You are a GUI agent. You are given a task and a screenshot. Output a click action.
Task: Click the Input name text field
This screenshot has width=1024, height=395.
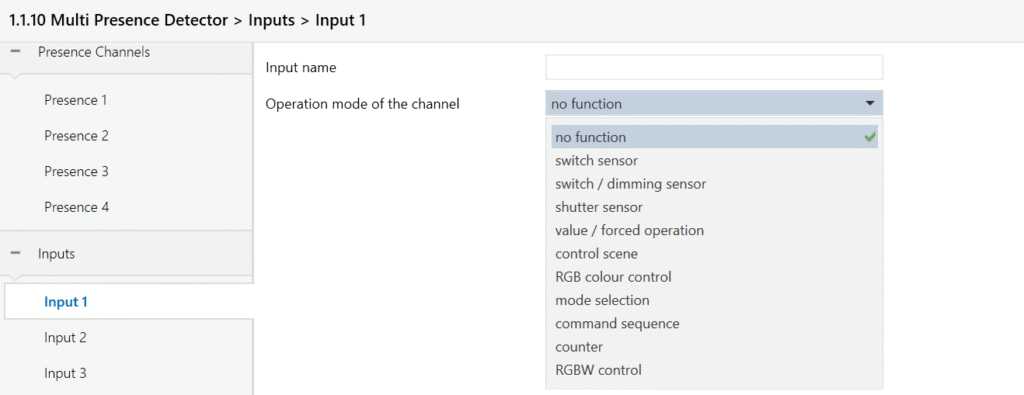tap(714, 67)
